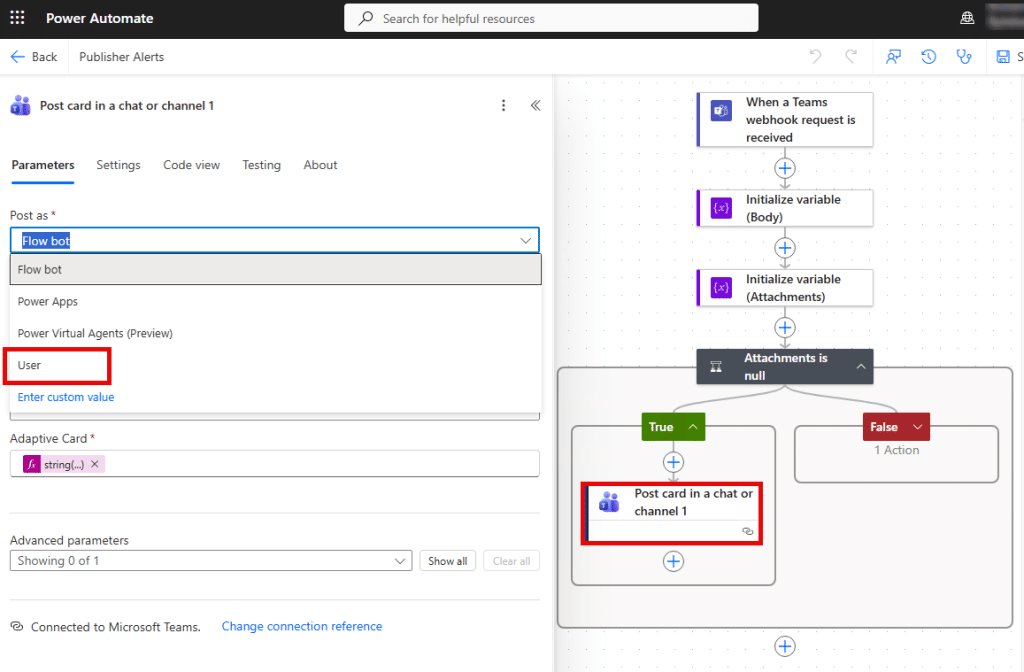Collapse the action panel with double chevron
1024x672 pixels.
pos(535,106)
